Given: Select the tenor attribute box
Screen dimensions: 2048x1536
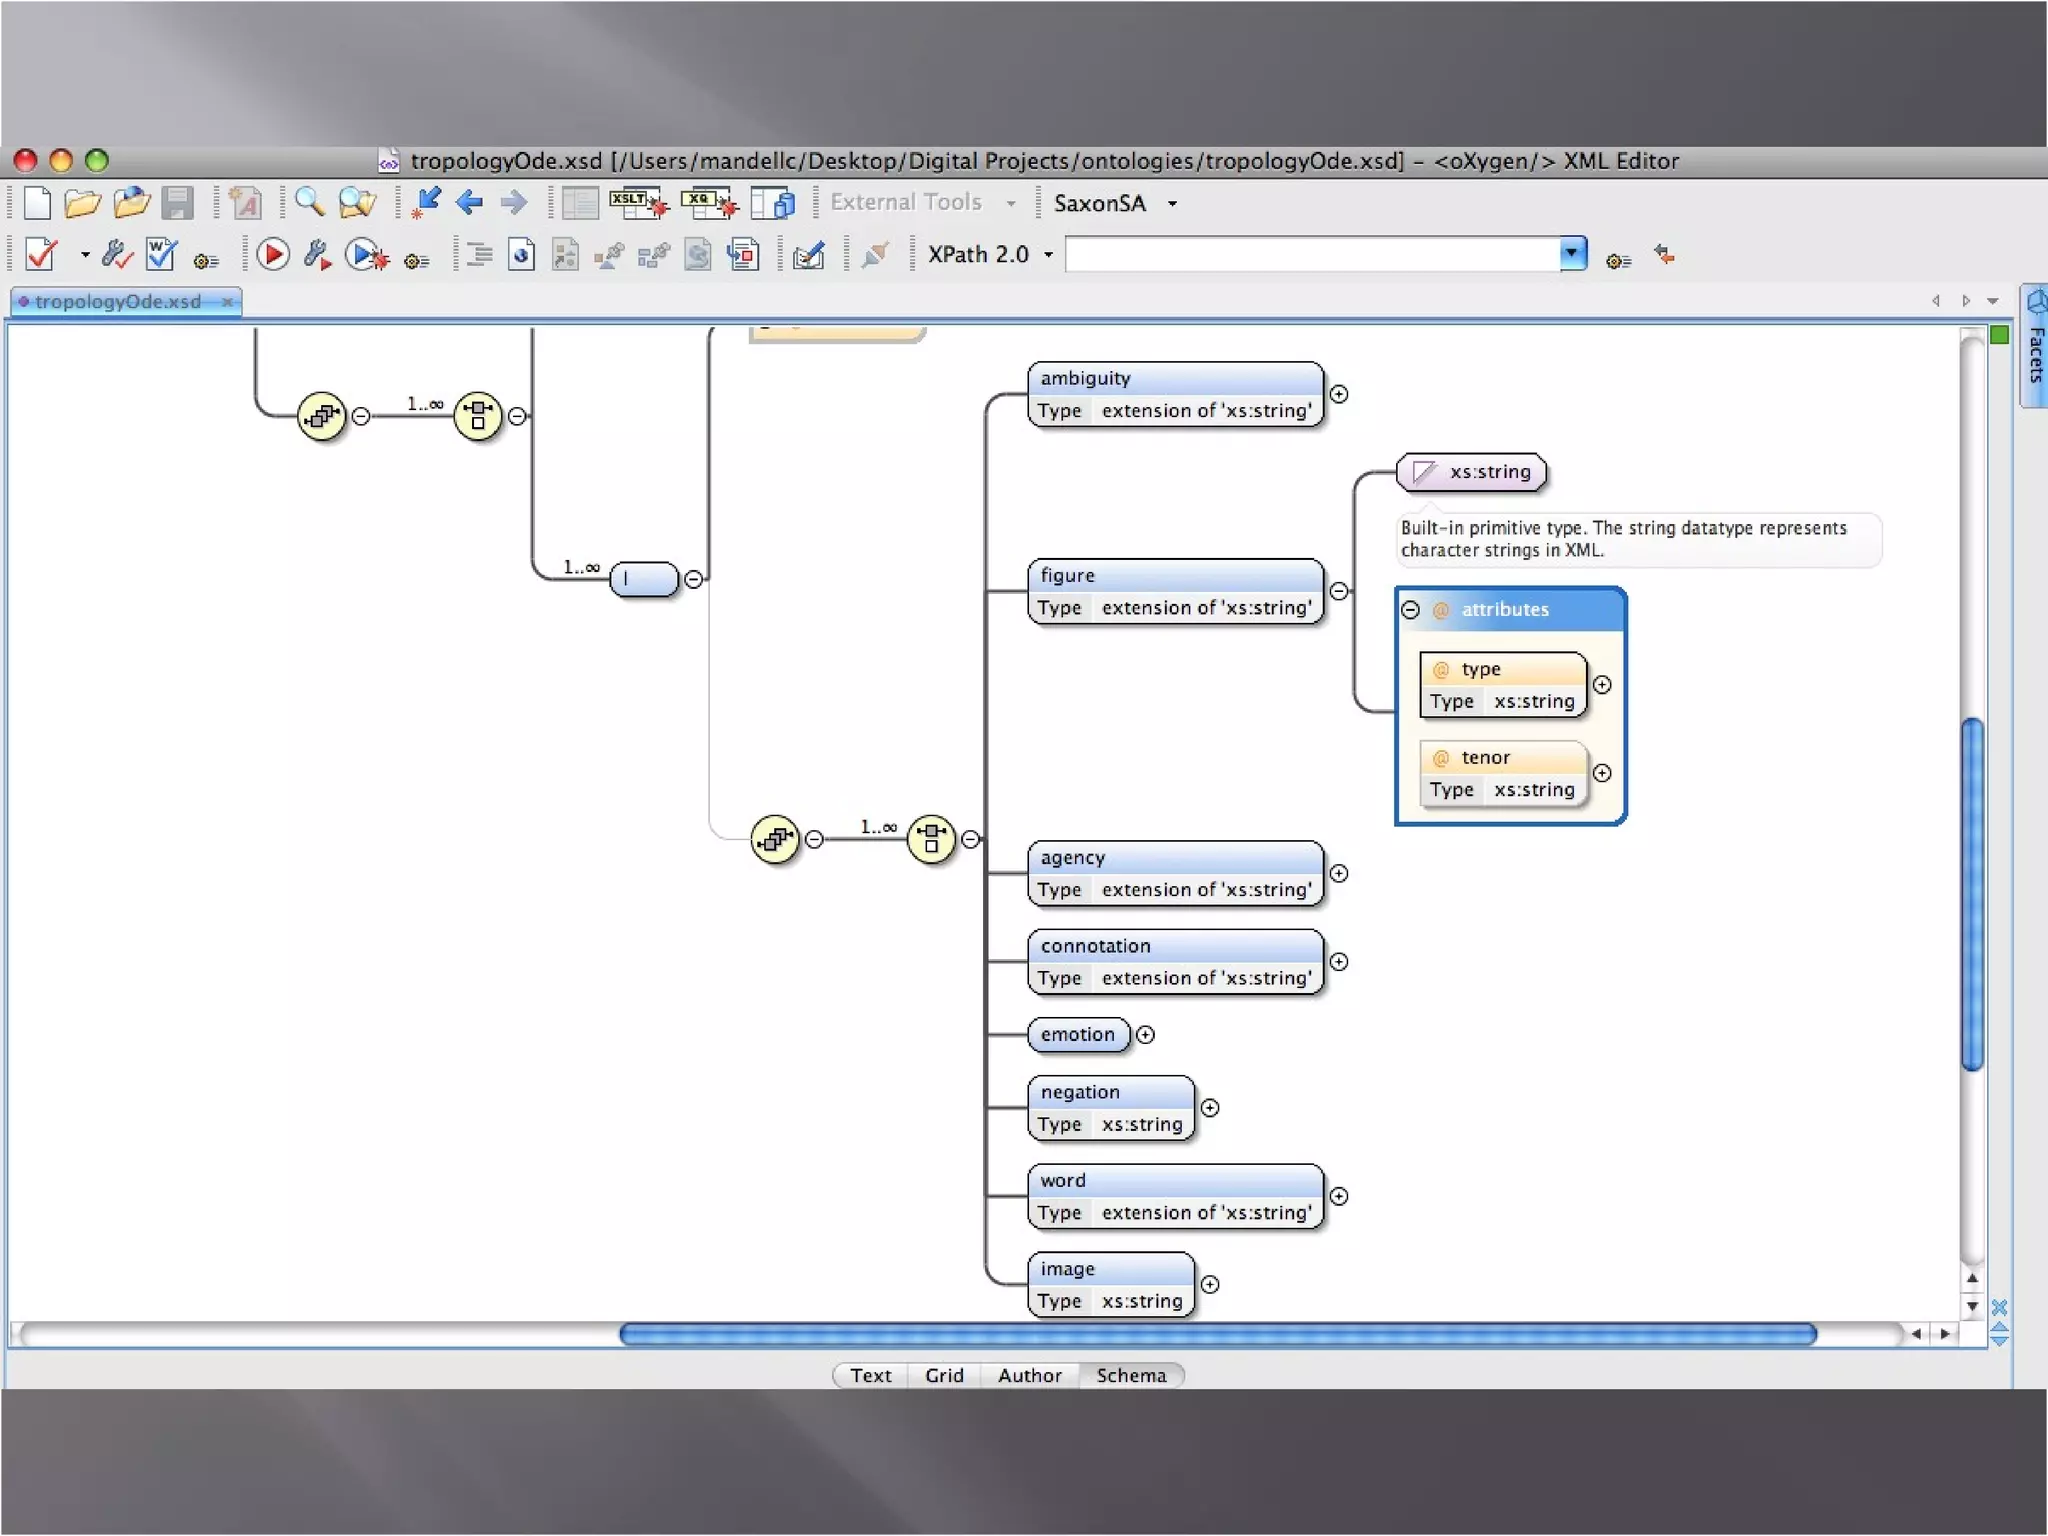Looking at the screenshot, I should tap(1503, 773).
